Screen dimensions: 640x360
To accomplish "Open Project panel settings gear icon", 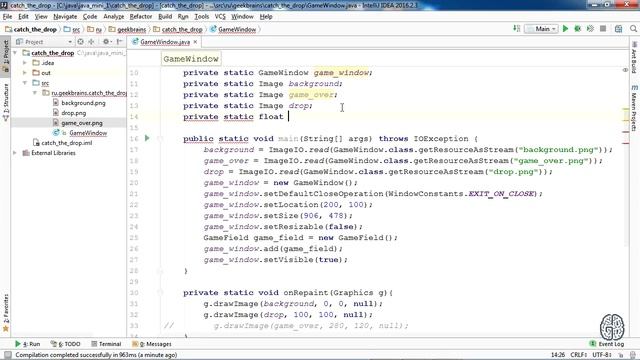I will pos(106,42).
